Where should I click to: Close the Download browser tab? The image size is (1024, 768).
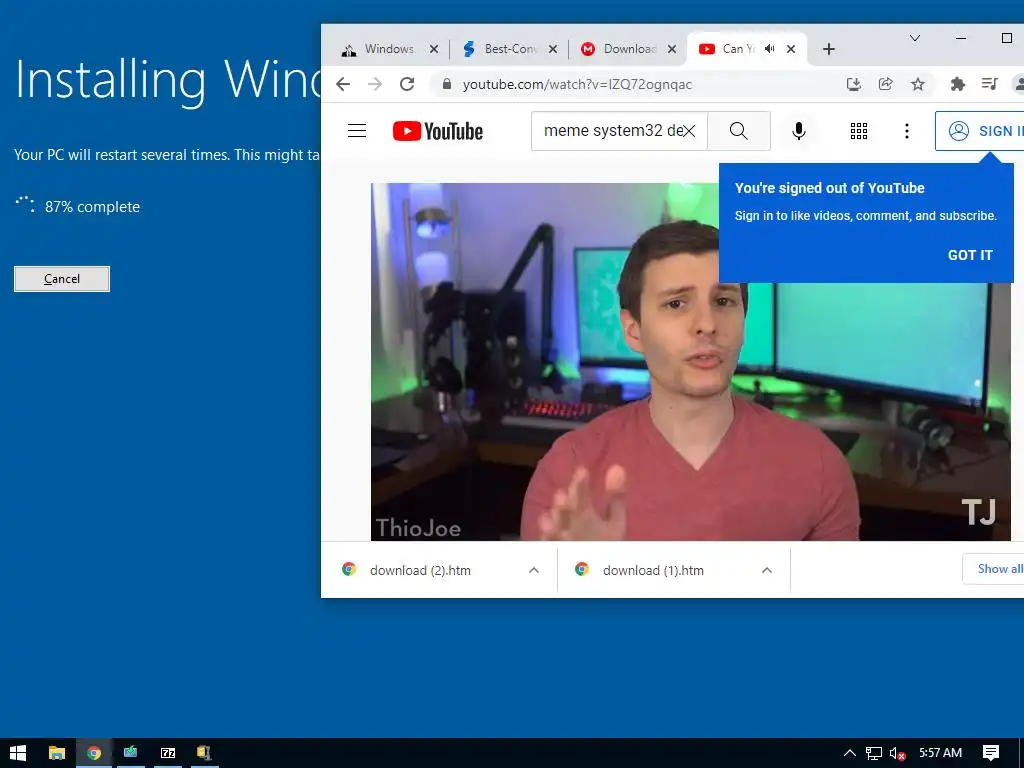[671, 49]
